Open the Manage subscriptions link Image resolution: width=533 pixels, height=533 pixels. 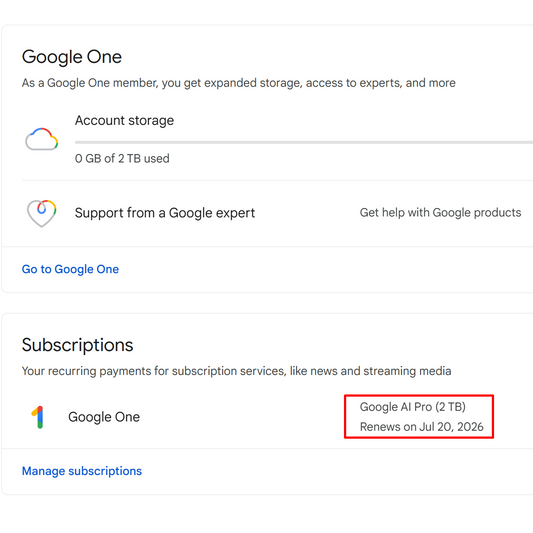[x=82, y=471]
